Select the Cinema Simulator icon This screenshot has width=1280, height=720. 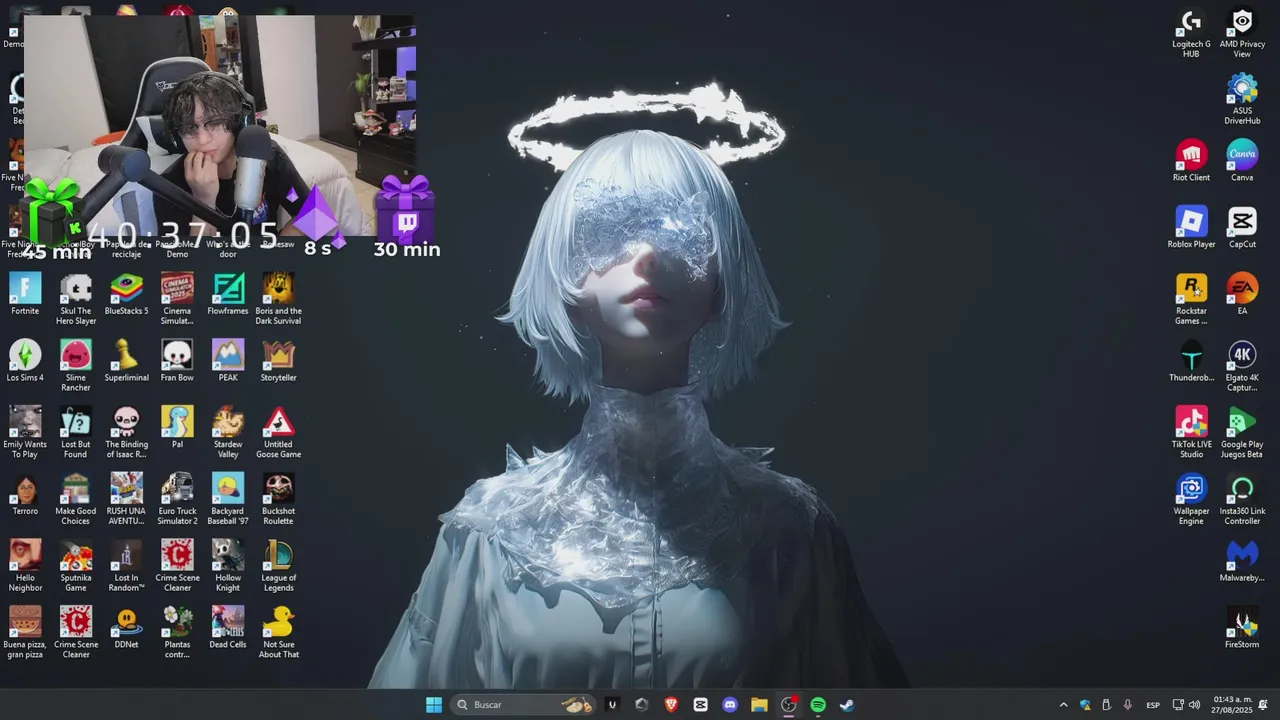coord(177,299)
